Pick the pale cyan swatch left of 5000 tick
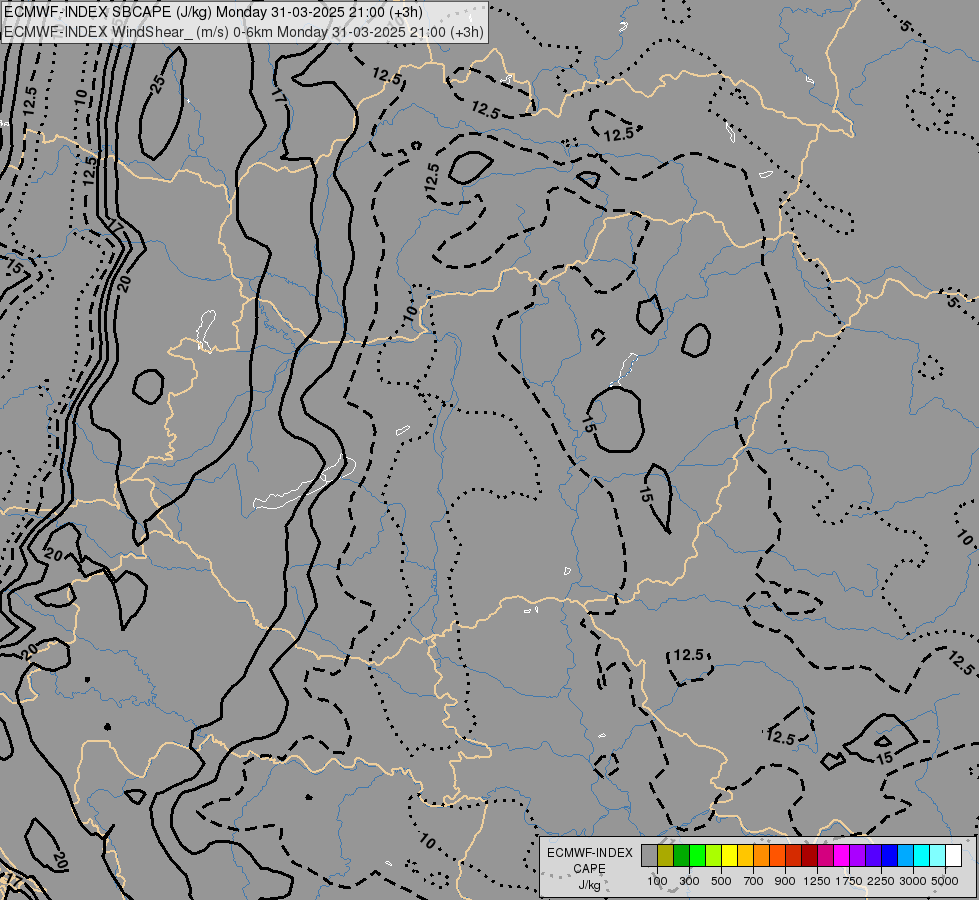 coord(937,856)
